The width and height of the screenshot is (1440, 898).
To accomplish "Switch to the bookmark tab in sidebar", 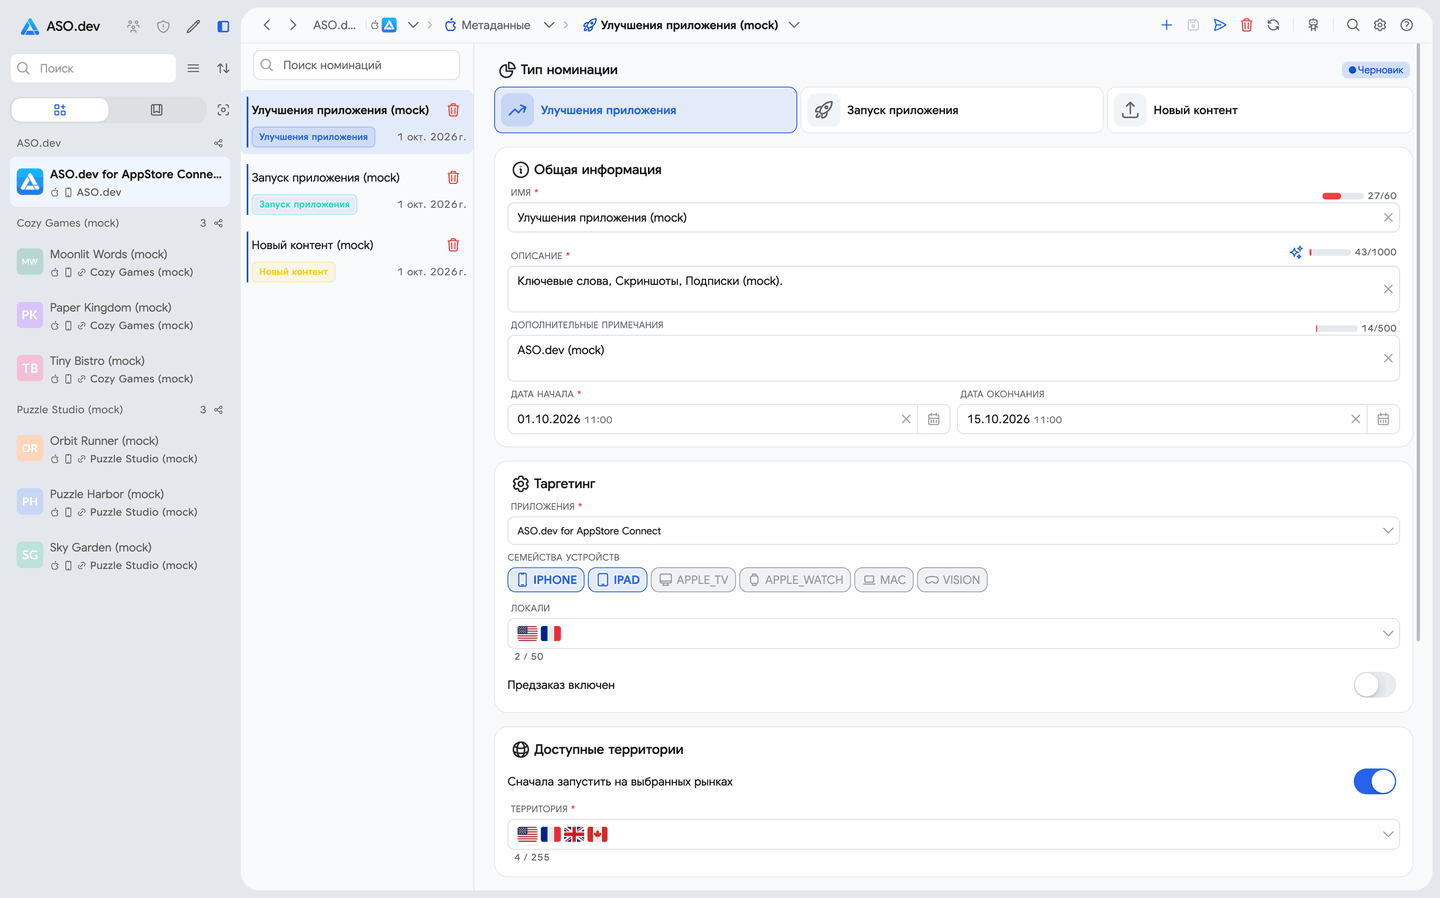I will point(156,110).
